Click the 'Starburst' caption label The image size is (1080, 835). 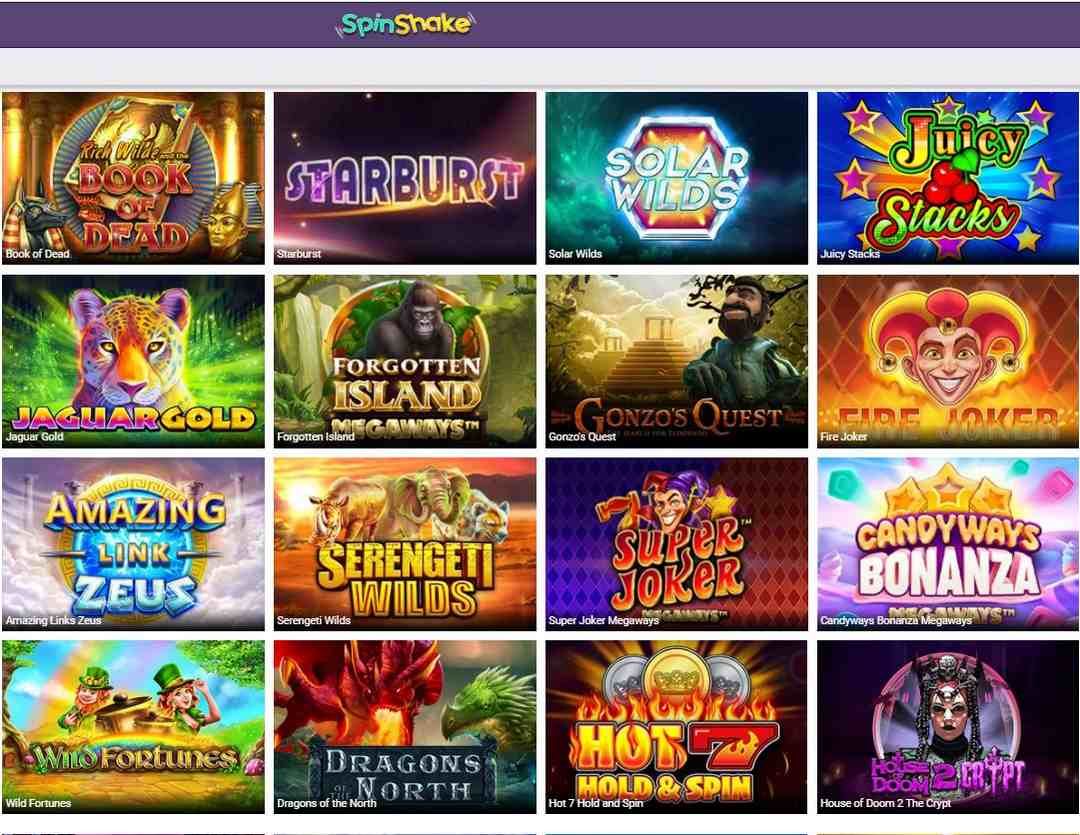(x=299, y=254)
